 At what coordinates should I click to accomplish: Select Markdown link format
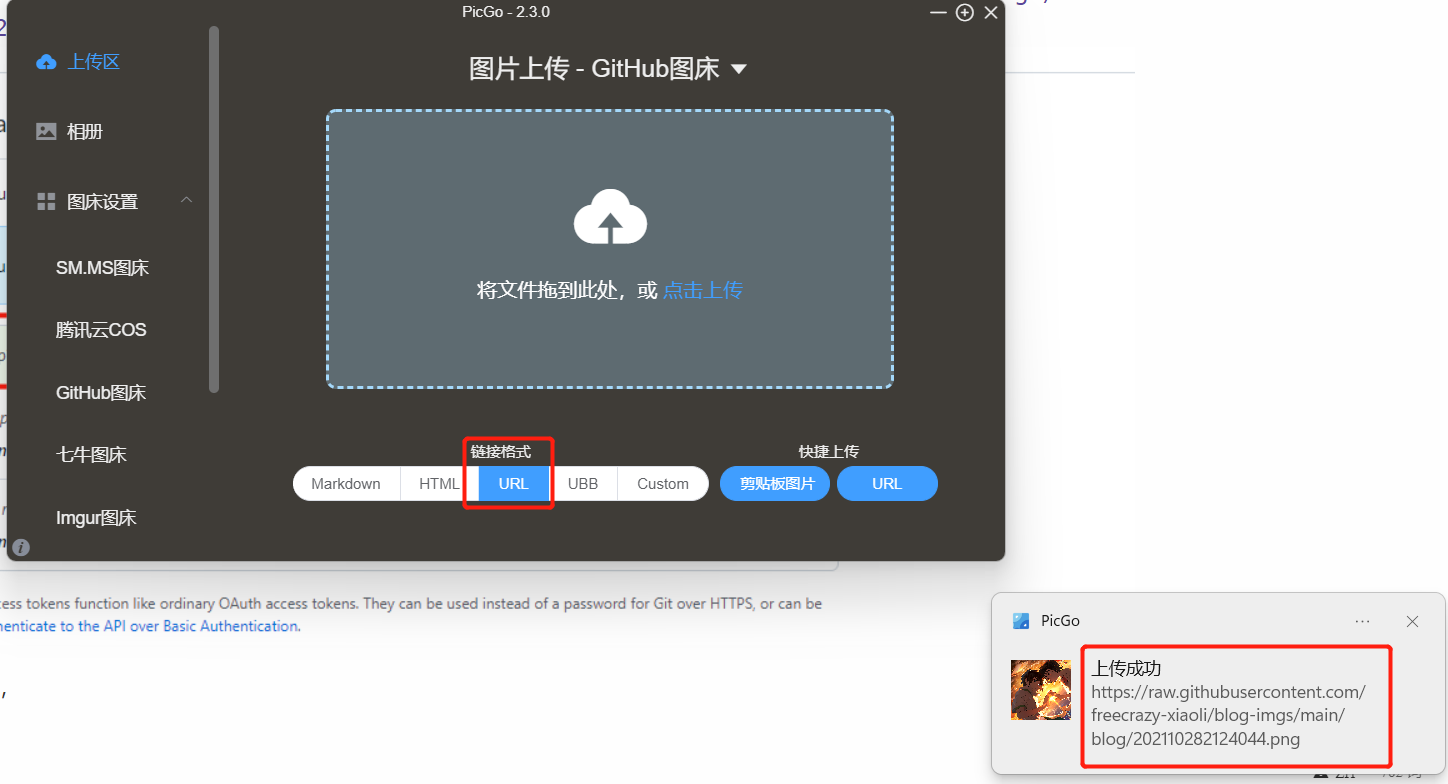click(x=346, y=484)
